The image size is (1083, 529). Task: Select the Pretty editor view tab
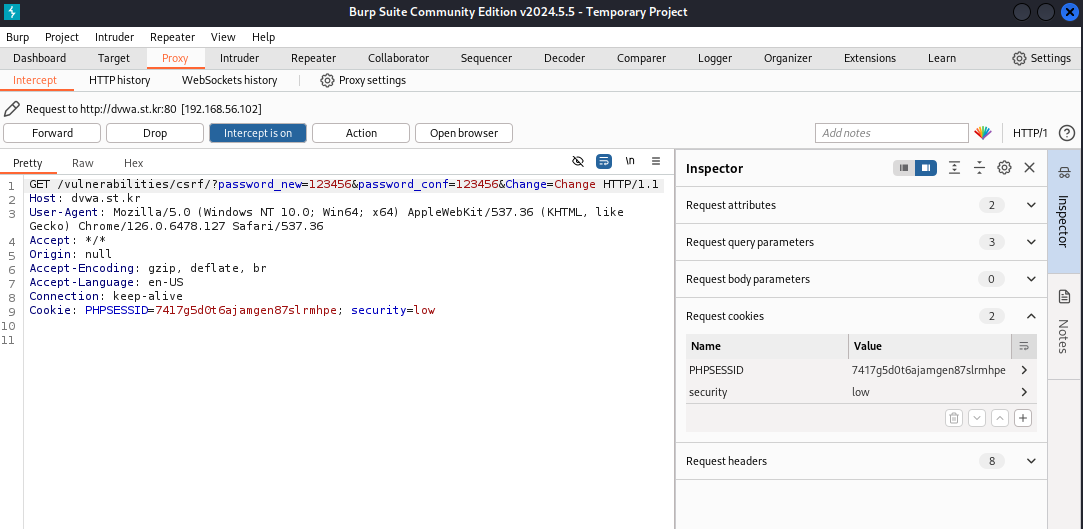[x=28, y=163]
